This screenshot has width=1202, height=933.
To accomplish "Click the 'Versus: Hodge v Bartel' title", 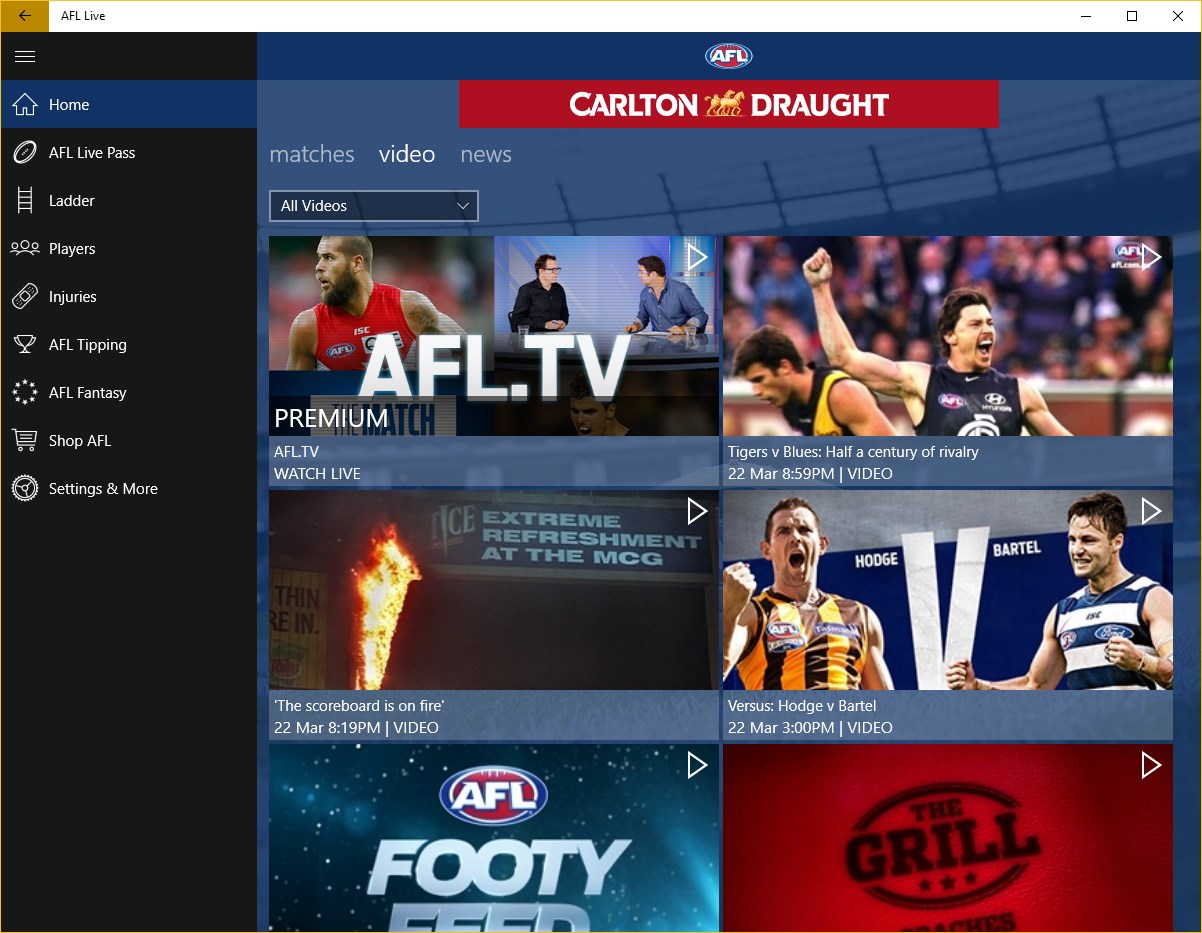I will (x=802, y=706).
